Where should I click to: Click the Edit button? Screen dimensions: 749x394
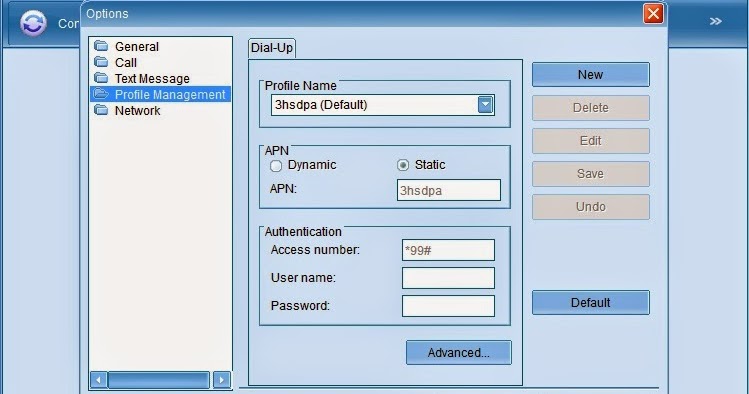tap(590, 140)
